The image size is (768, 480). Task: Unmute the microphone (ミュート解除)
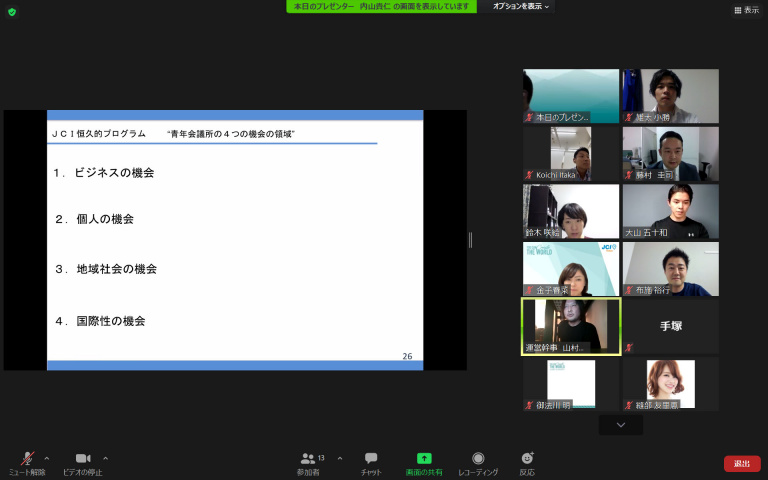pyautogui.click(x=27, y=459)
